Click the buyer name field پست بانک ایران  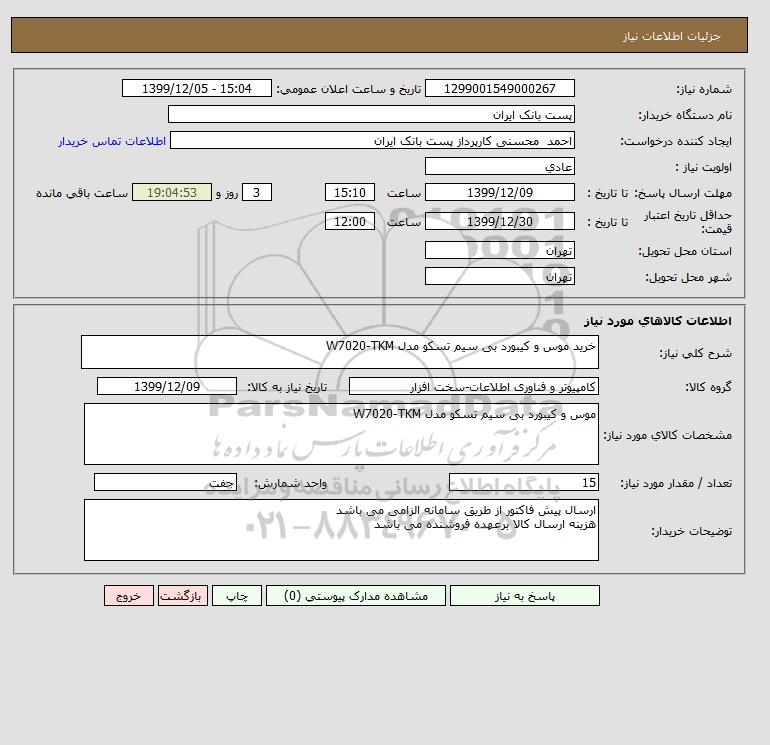pos(371,114)
